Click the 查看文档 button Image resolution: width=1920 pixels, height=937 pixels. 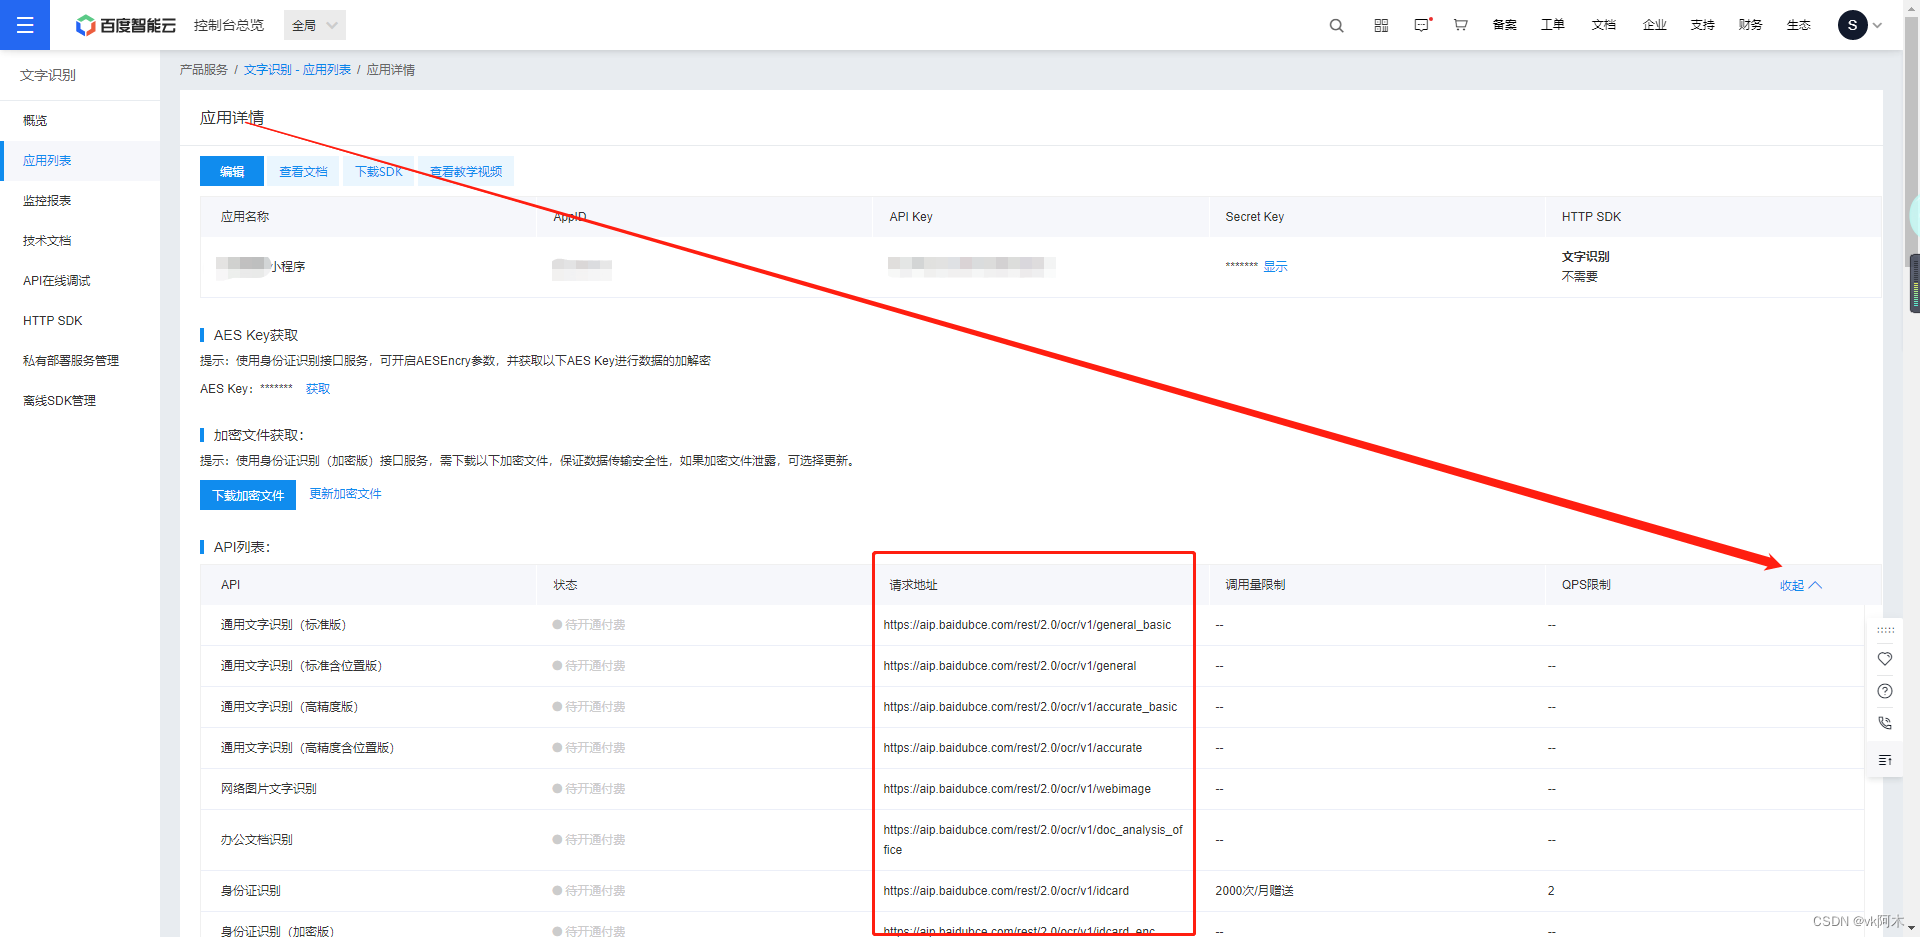pos(303,171)
